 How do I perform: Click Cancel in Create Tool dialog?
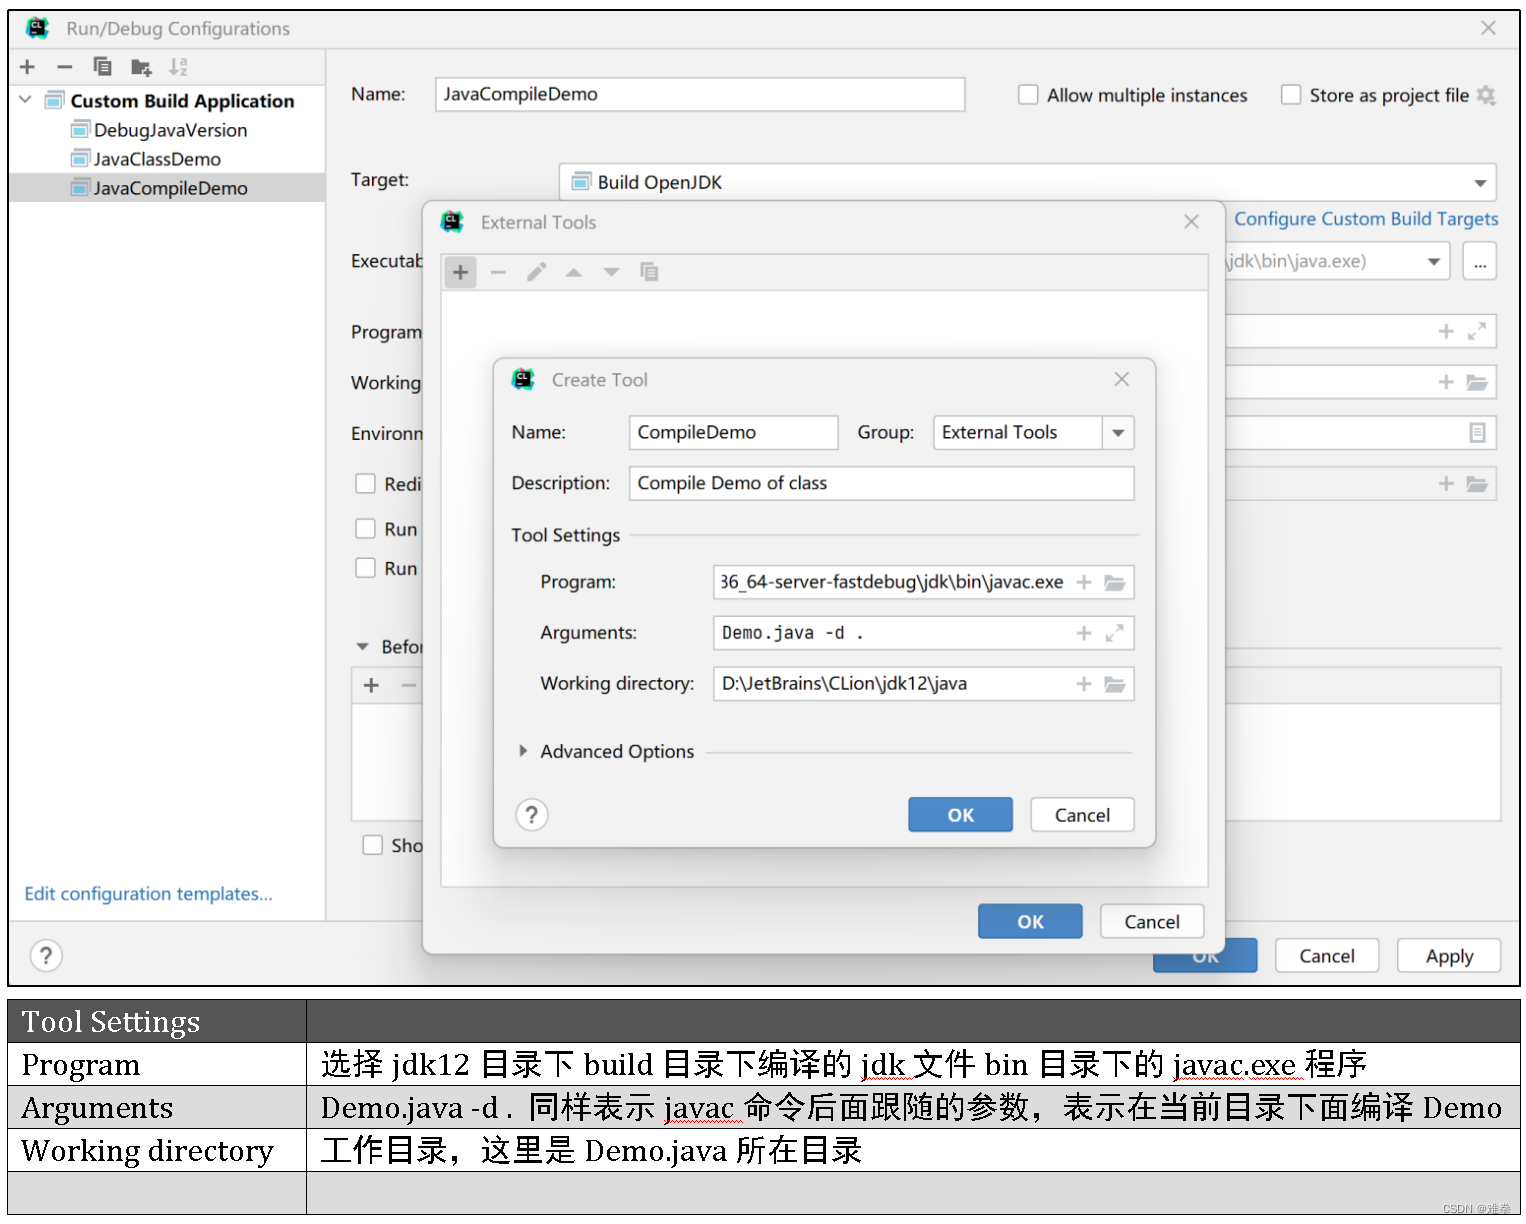(1082, 815)
